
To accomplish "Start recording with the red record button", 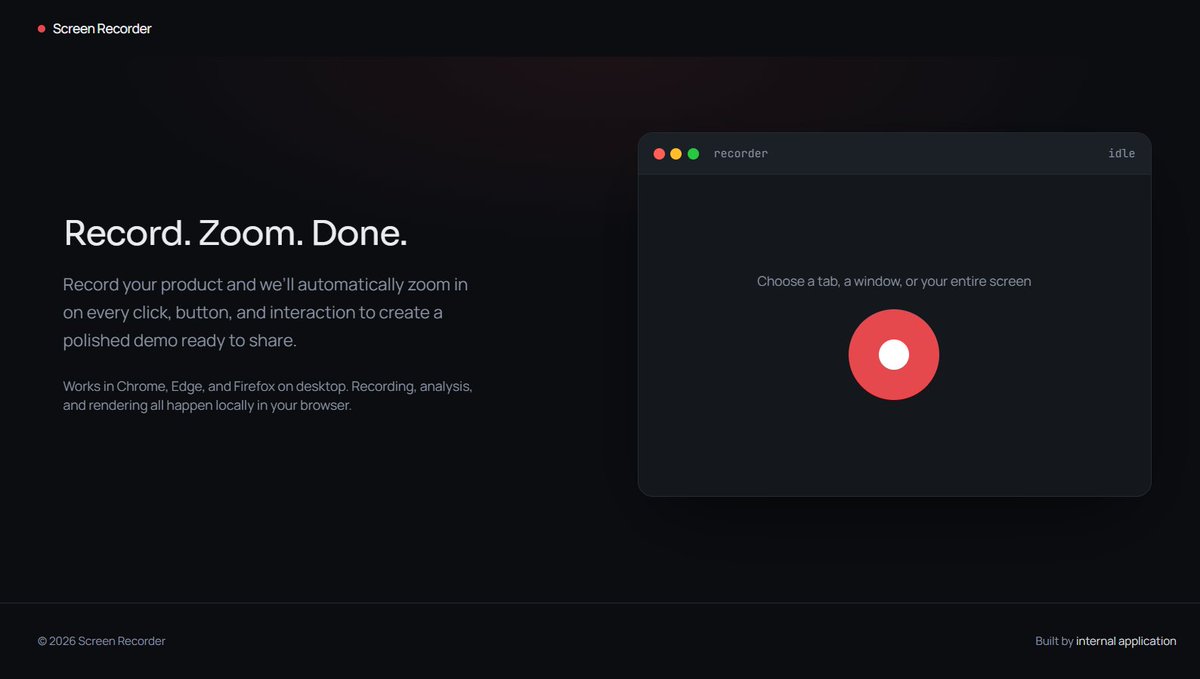I will (x=893, y=354).
